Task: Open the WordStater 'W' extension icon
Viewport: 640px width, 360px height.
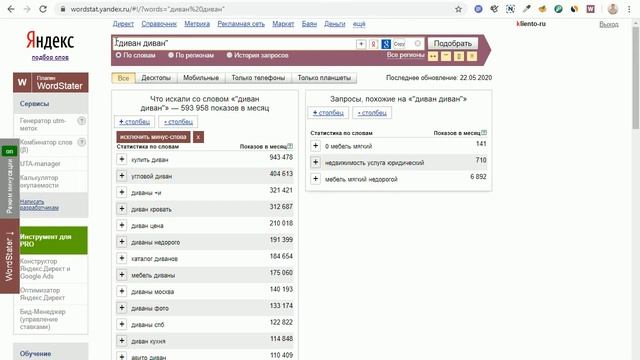Action: 591,9
